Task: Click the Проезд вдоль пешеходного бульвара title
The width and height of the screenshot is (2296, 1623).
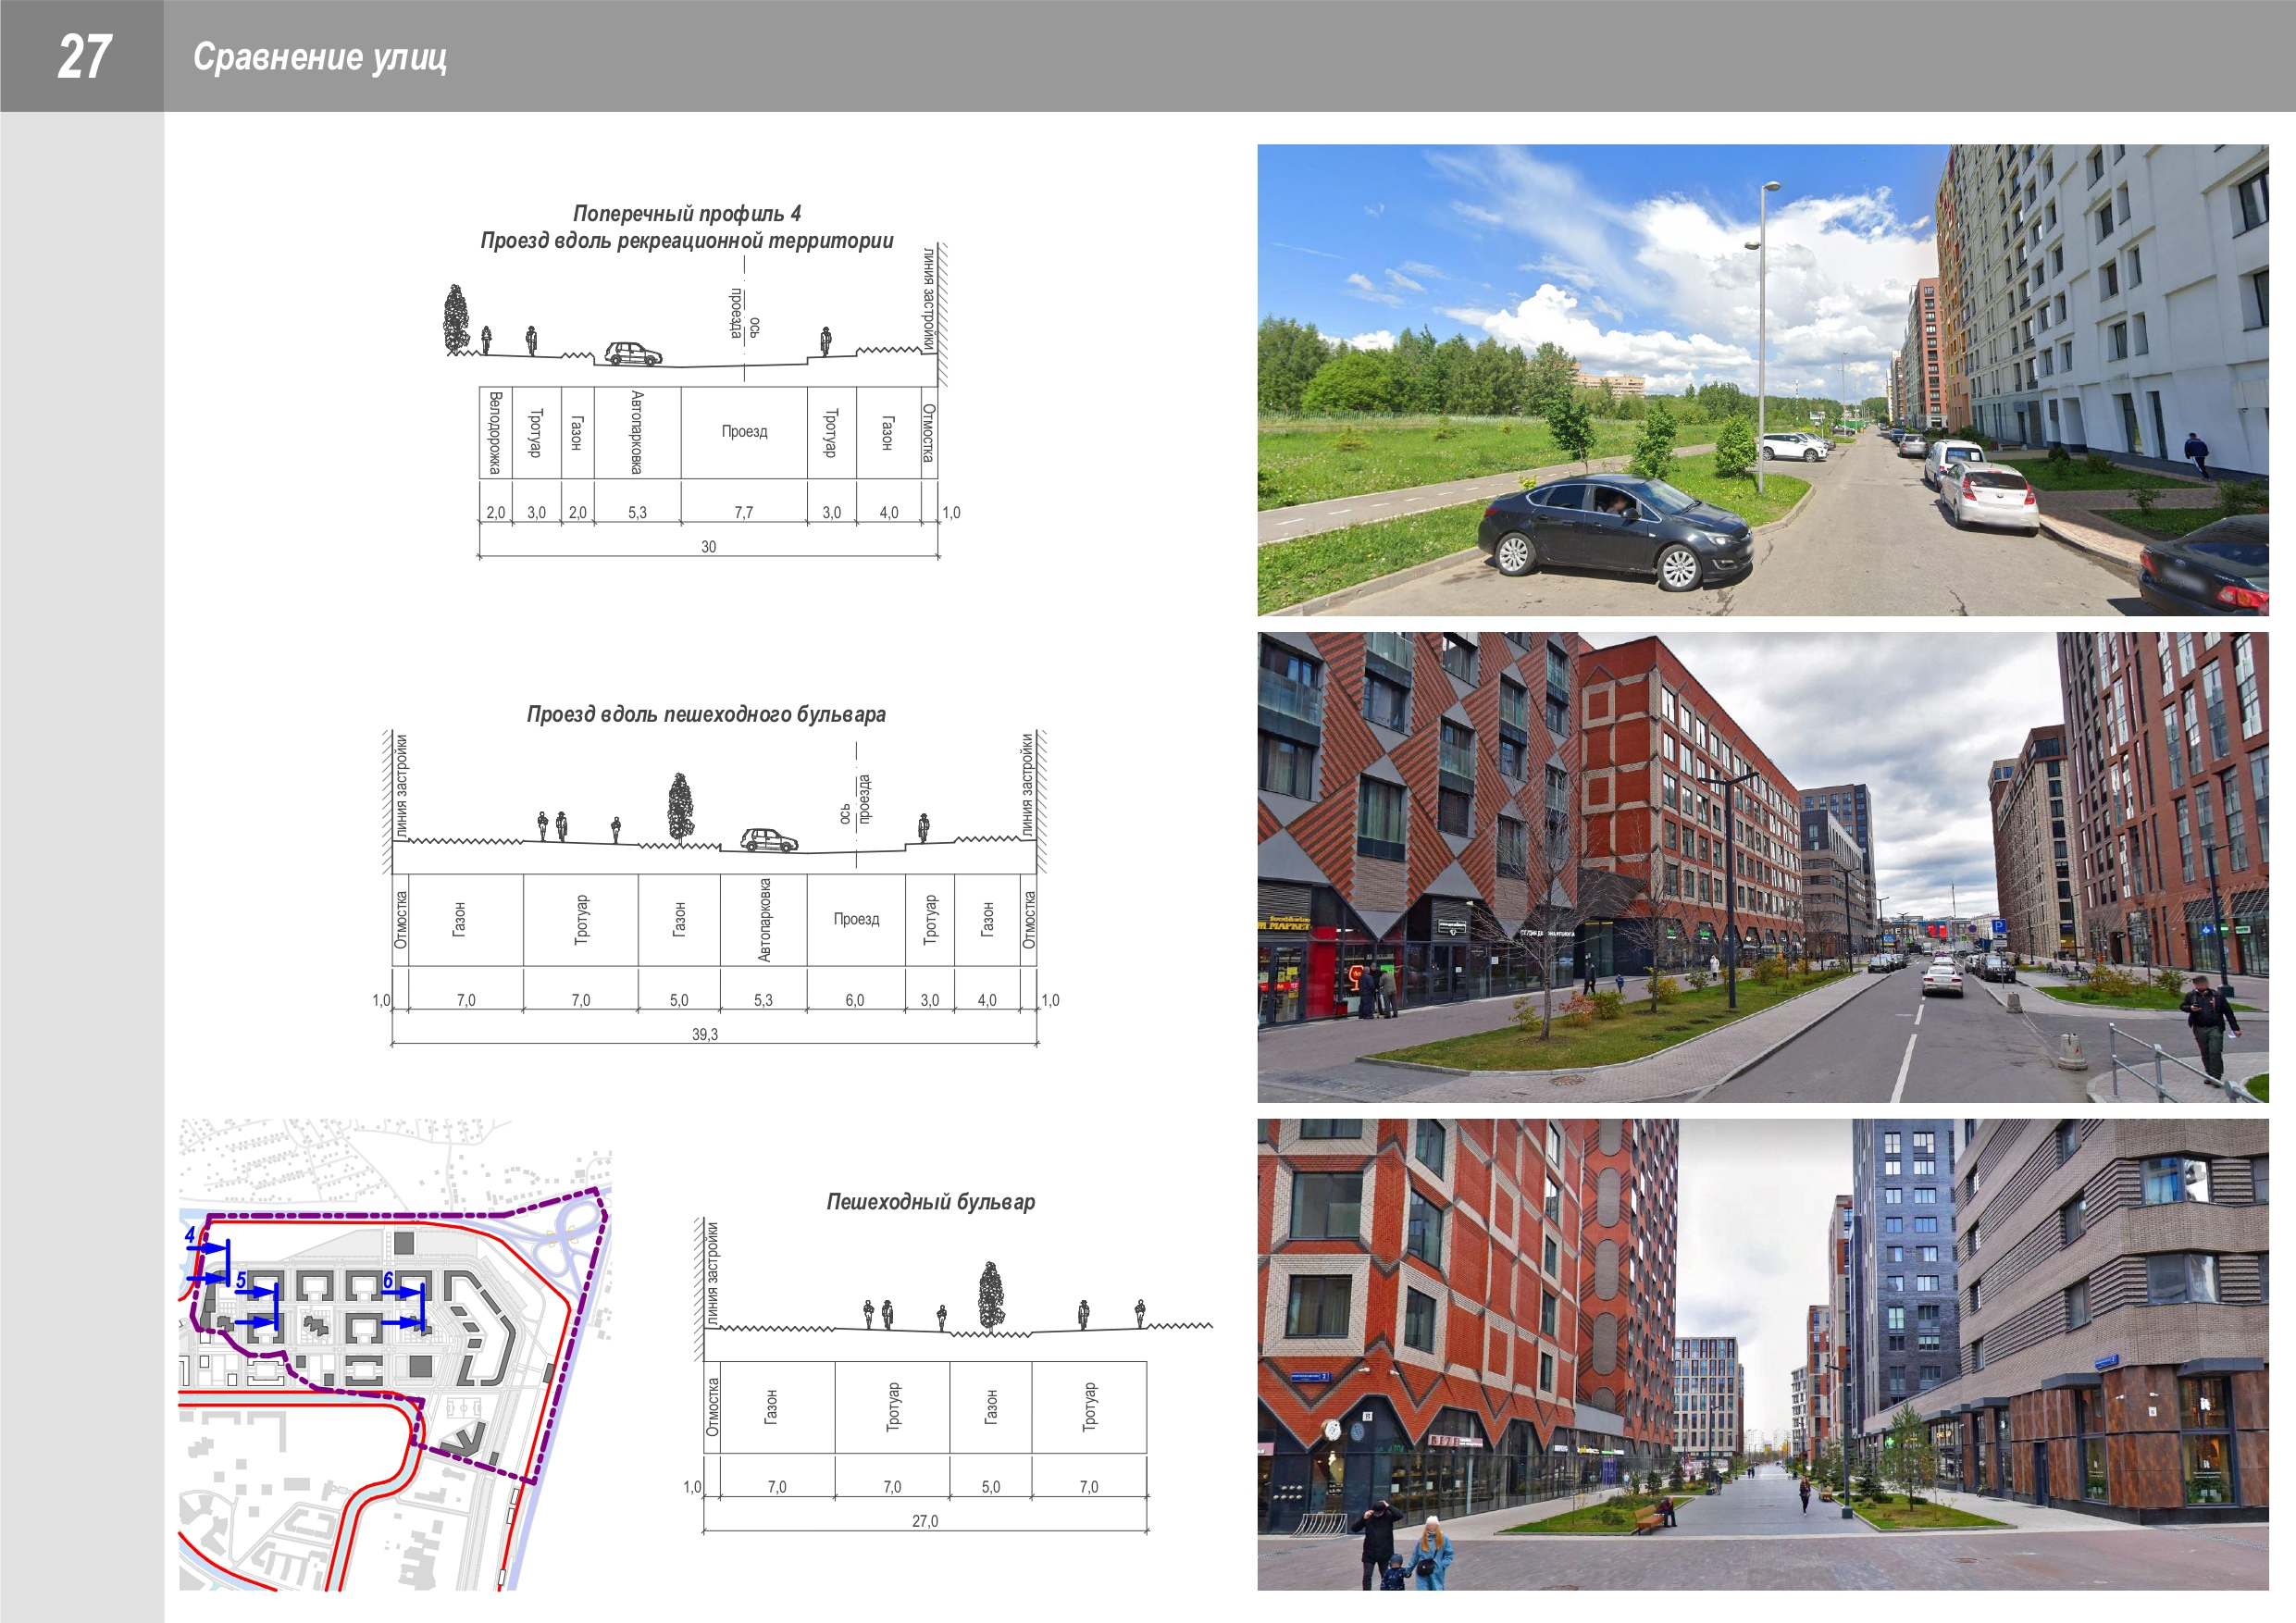Action: click(x=706, y=714)
